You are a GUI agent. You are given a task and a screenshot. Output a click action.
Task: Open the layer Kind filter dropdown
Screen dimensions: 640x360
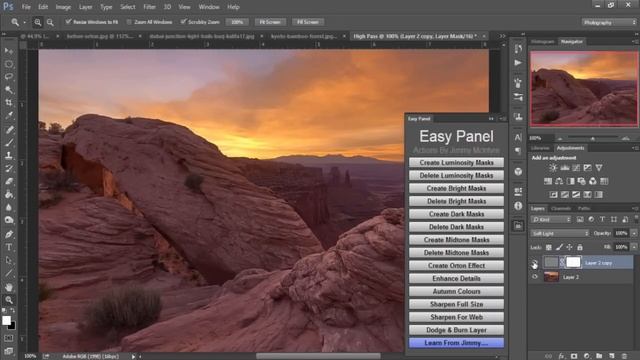551,220
